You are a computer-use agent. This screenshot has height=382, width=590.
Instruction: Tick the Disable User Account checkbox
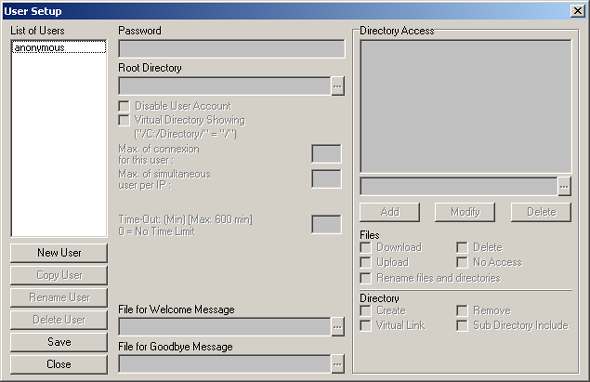click(124, 106)
